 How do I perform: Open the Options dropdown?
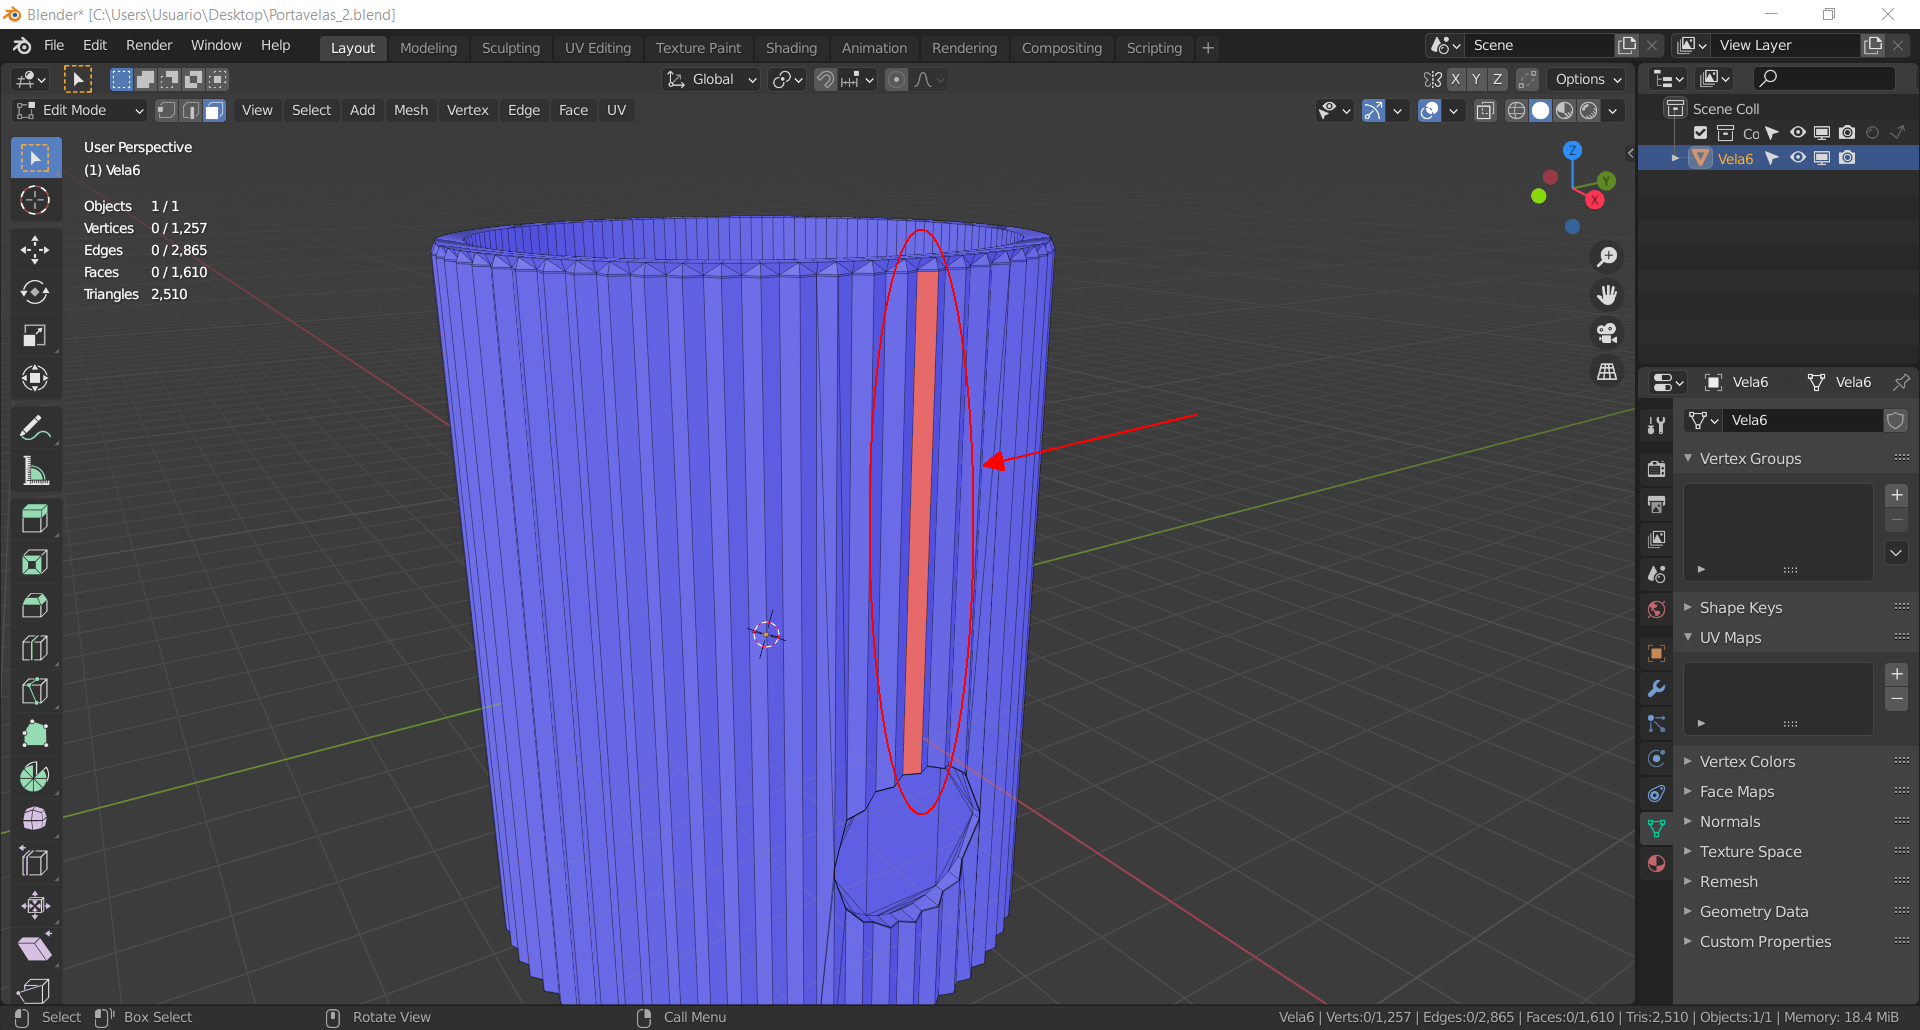1588,80
